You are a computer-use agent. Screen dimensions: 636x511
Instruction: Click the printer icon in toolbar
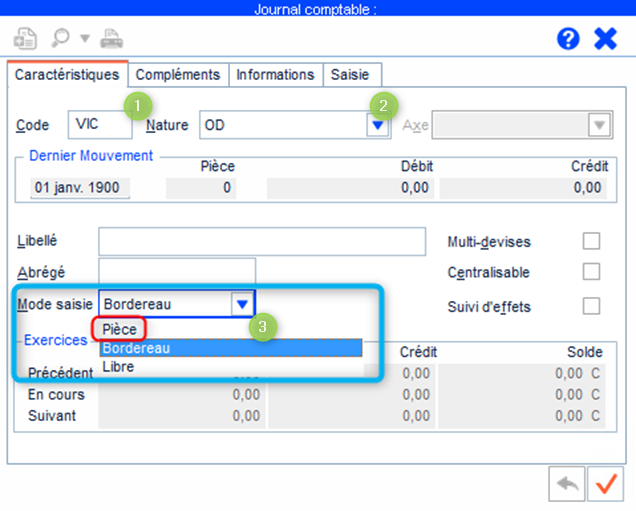[x=111, y=39]
